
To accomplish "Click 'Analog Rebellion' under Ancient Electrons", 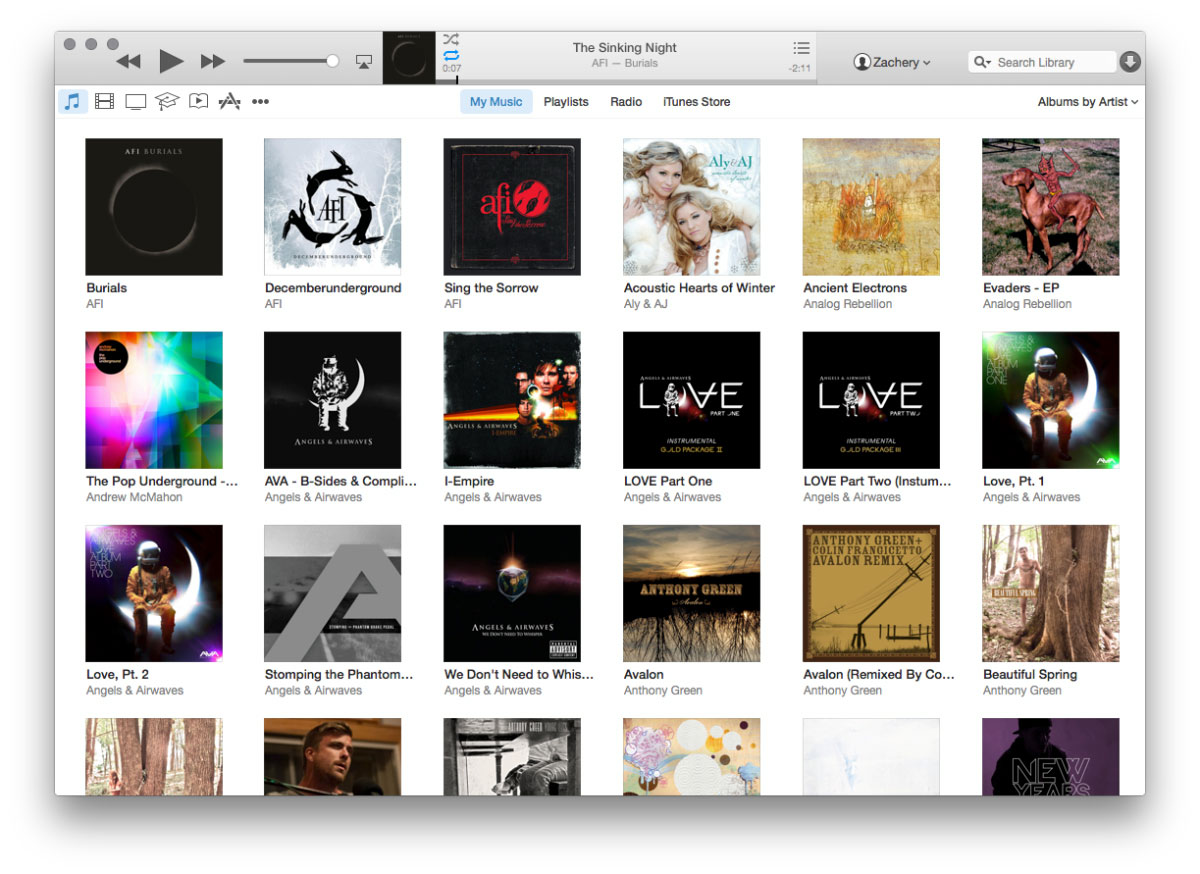I will click(848, 304).
